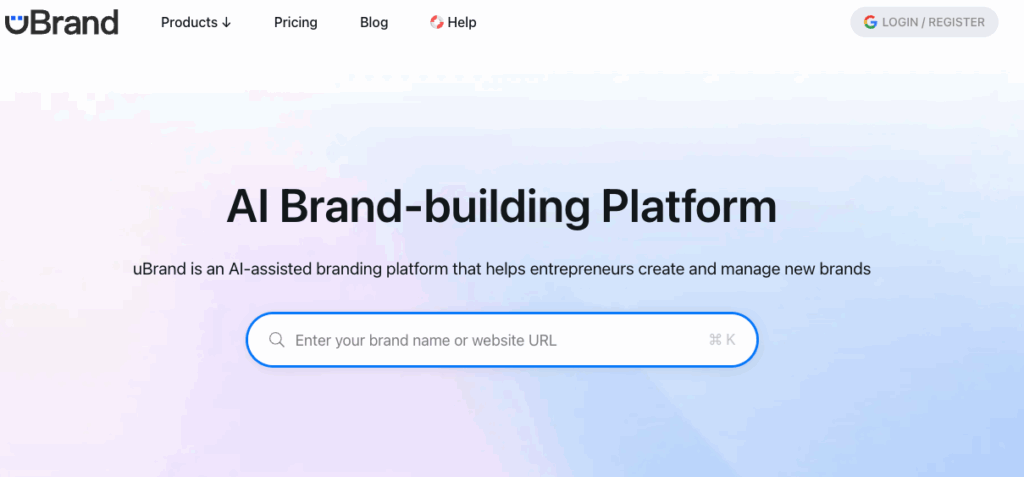Screen dimensions: 1024x477
Task: Click the uBrand description sentence below headline
Action: (501, 269)
